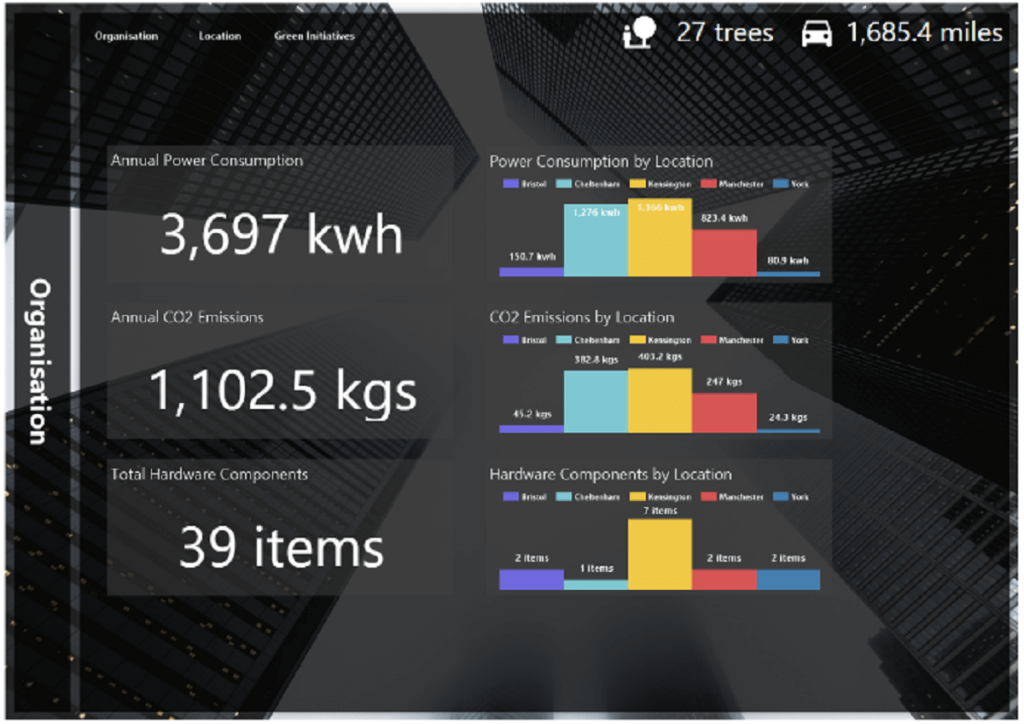Click the yellow Kensington power consumption bar
The image size is (1024, 724).
point(660,238)
